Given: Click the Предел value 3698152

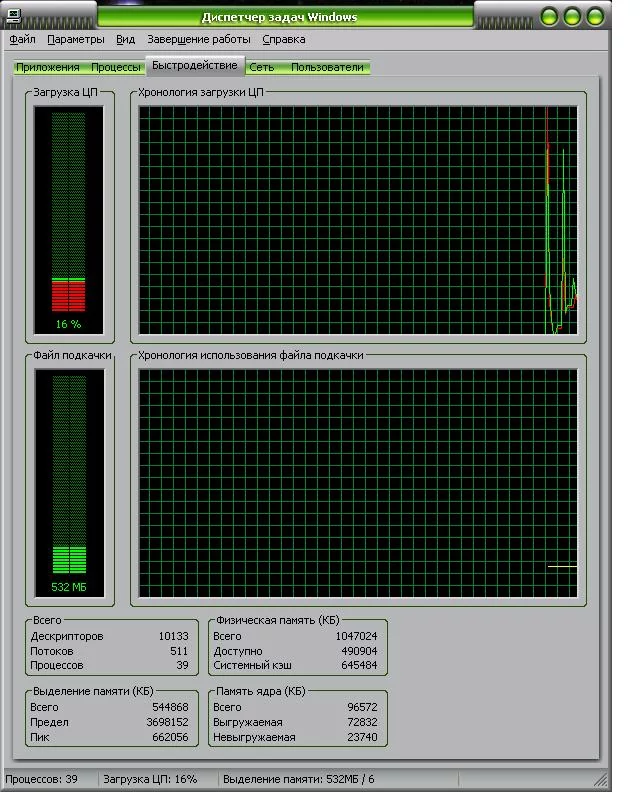Looking at the screenshot, I should pos(167,722).
